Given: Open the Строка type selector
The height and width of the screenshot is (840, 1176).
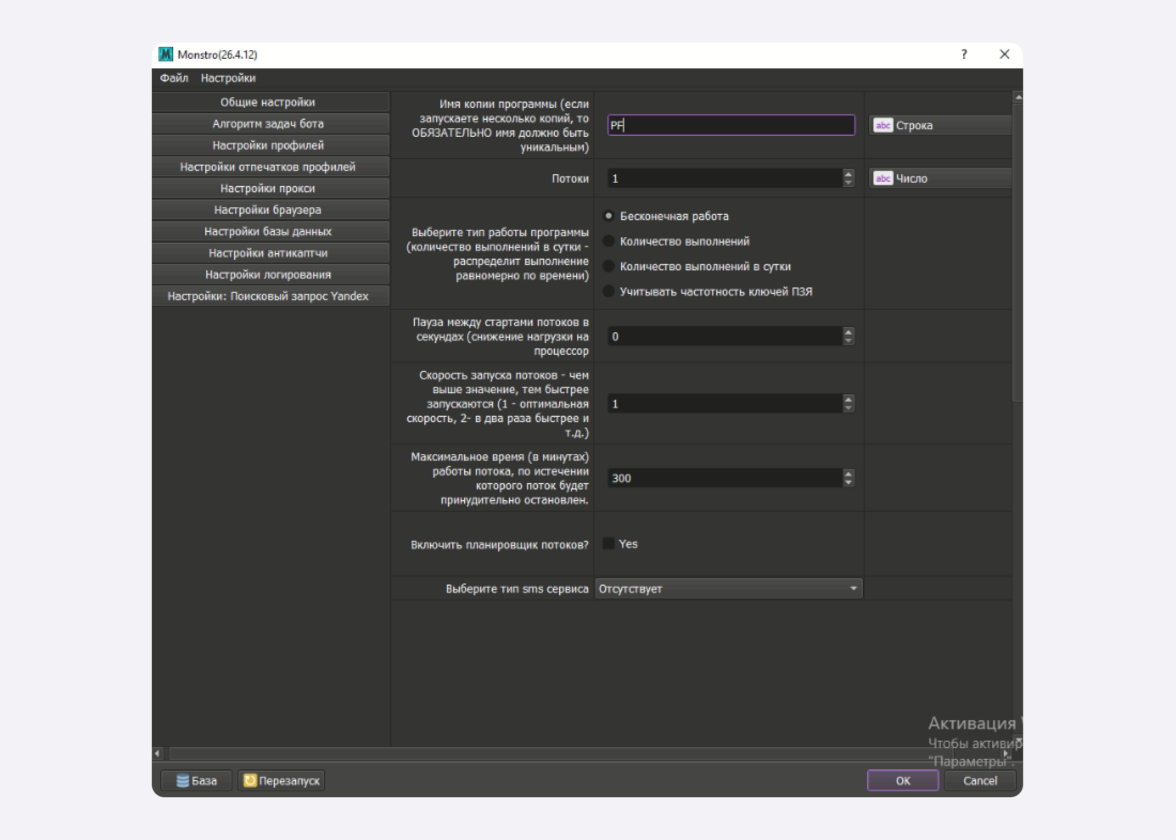Looking at the screenshot, I should pos(940,125).
